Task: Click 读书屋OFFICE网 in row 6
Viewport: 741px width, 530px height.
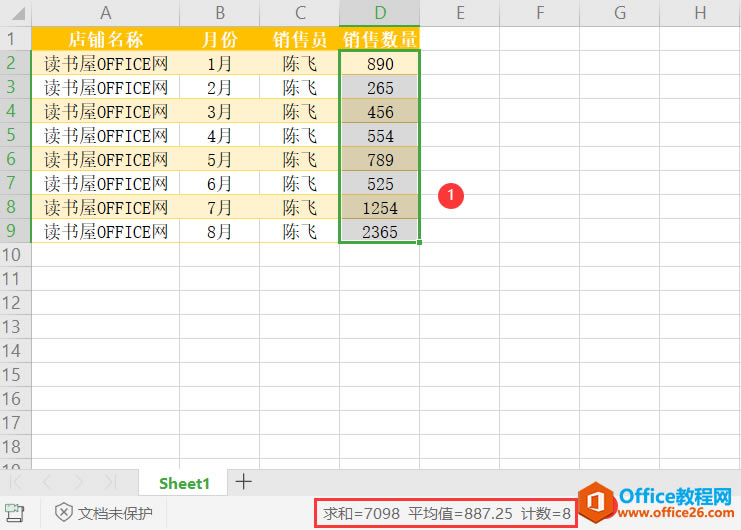Action: click(x=105, y=160)
